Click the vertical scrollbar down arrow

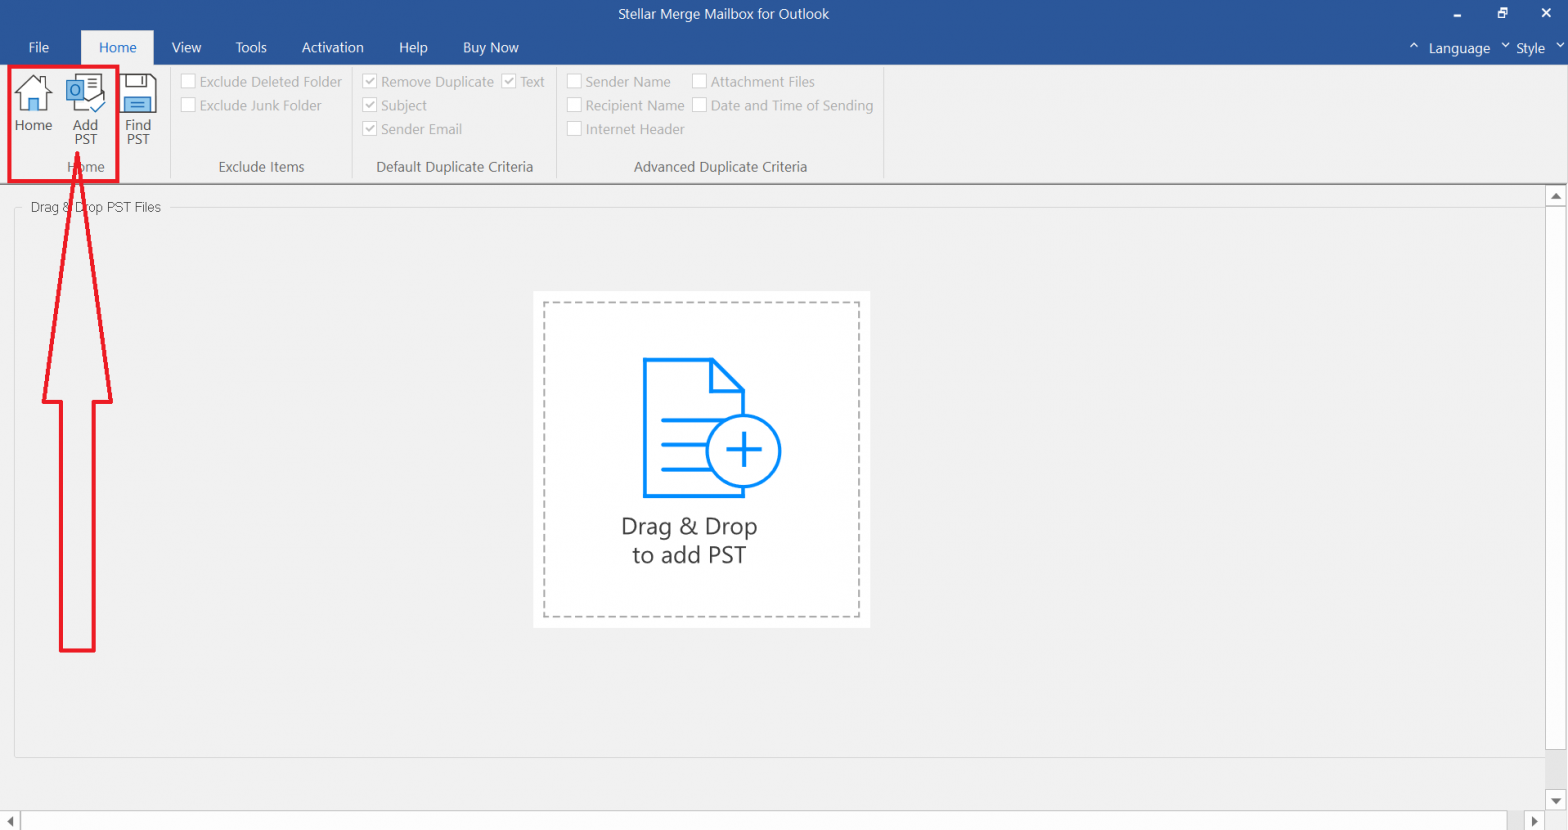[x=1555, y=800]
